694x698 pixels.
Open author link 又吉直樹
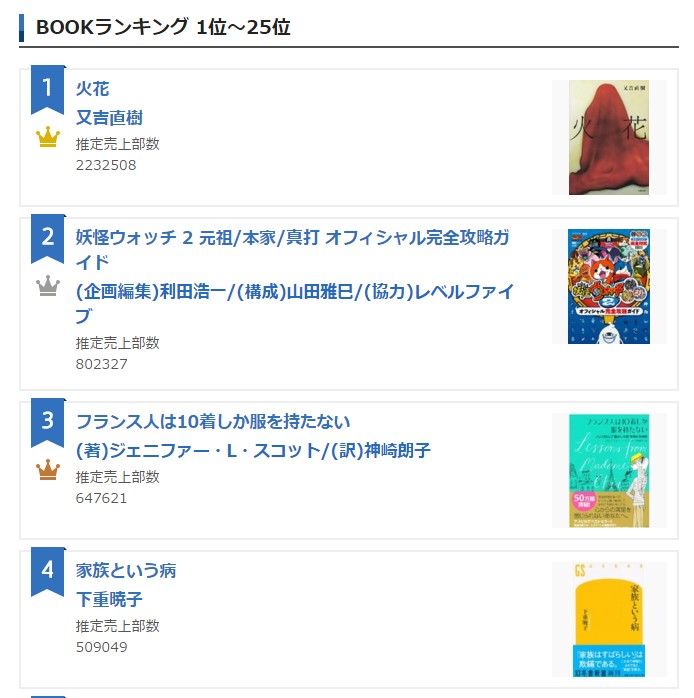click(109, 118)
